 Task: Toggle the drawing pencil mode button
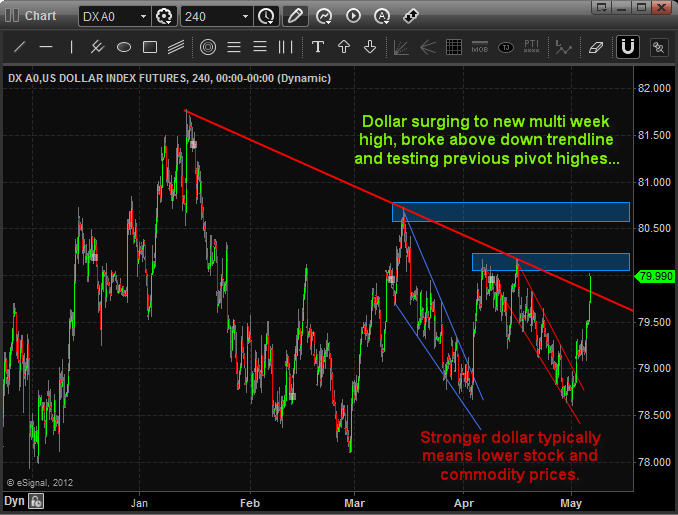[295, 16]
